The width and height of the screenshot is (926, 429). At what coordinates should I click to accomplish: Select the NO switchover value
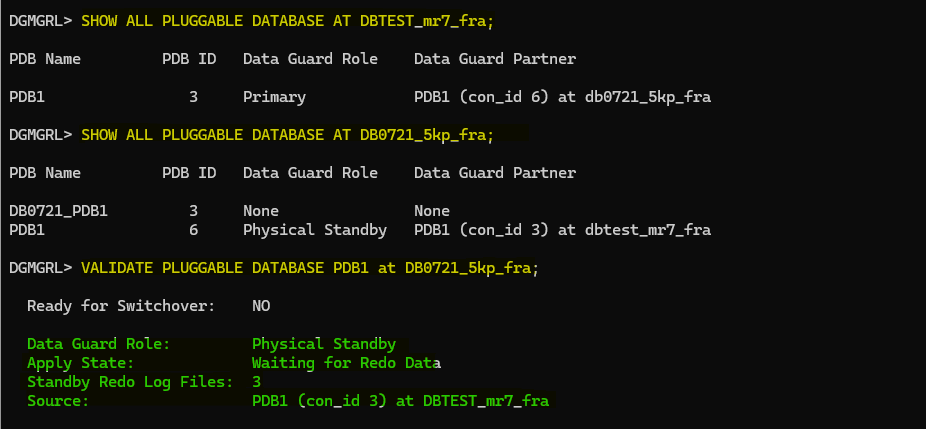(261, 306)
